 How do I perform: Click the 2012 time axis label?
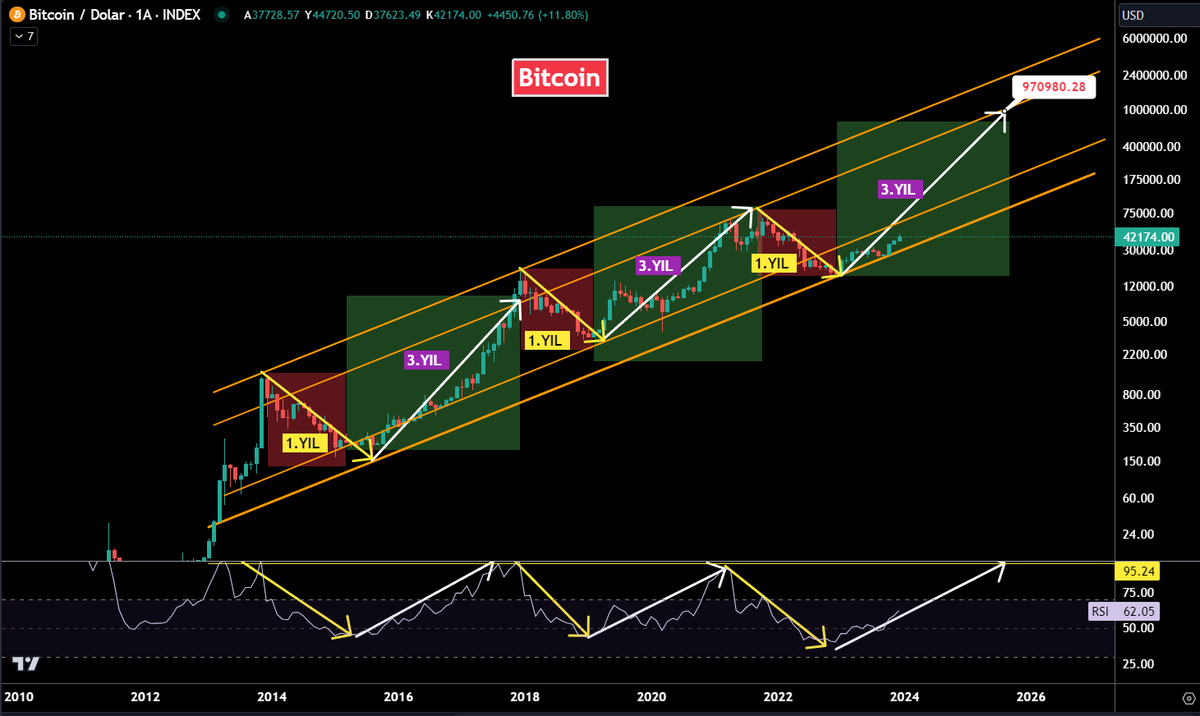(x=146, y=696)
